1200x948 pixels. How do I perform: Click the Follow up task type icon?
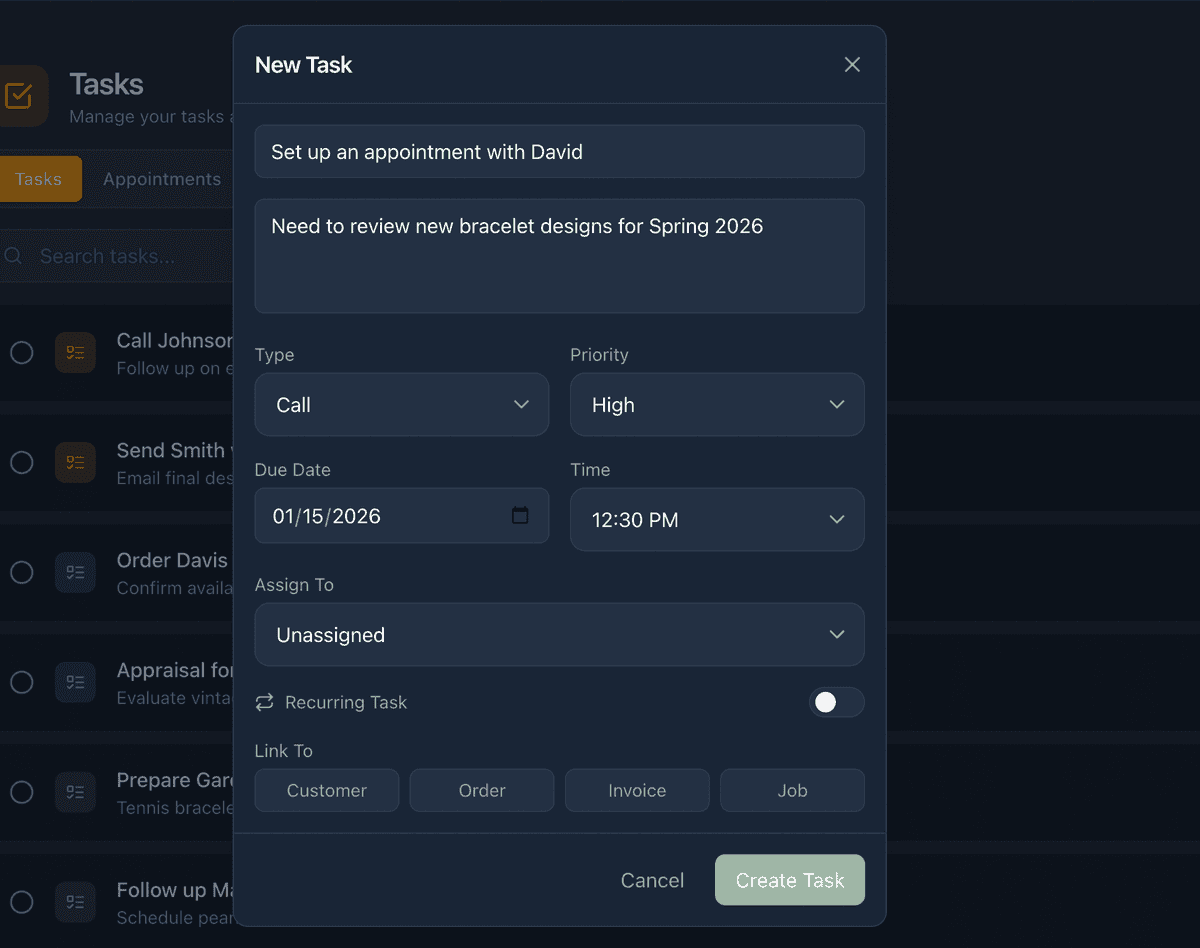[75, 902]
